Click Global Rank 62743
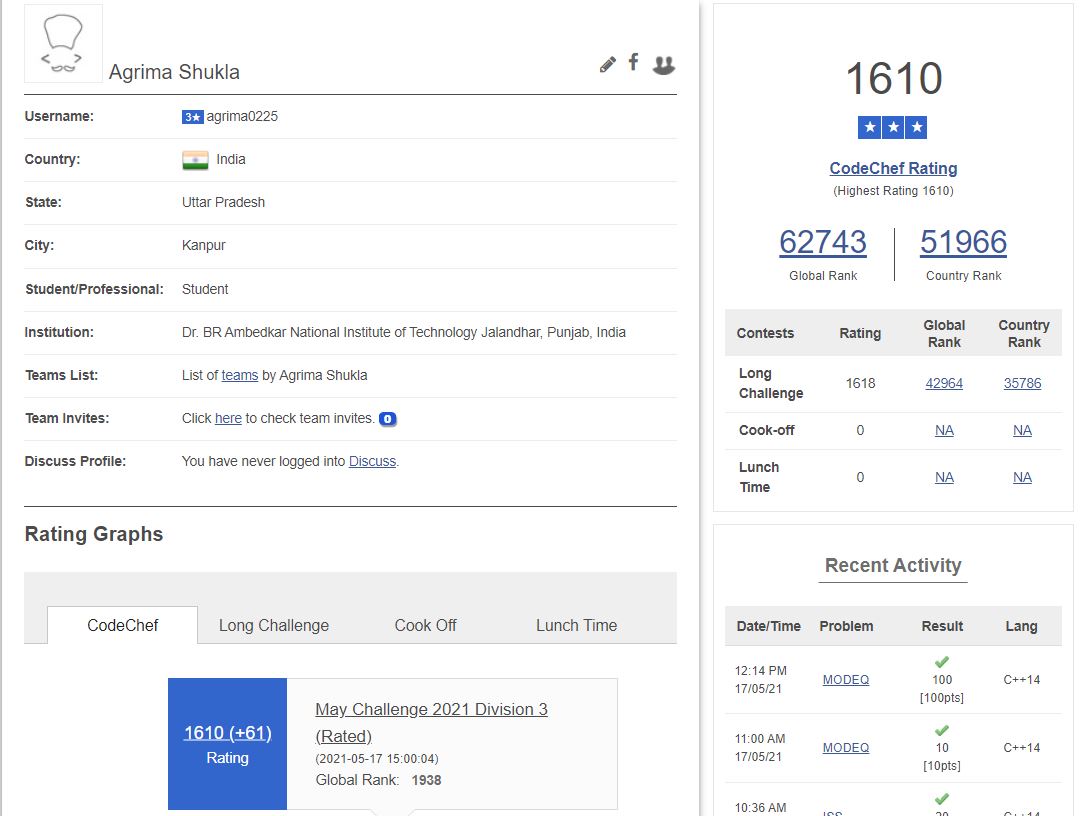Screen dimensions: 1081x816 click(823, 242)
